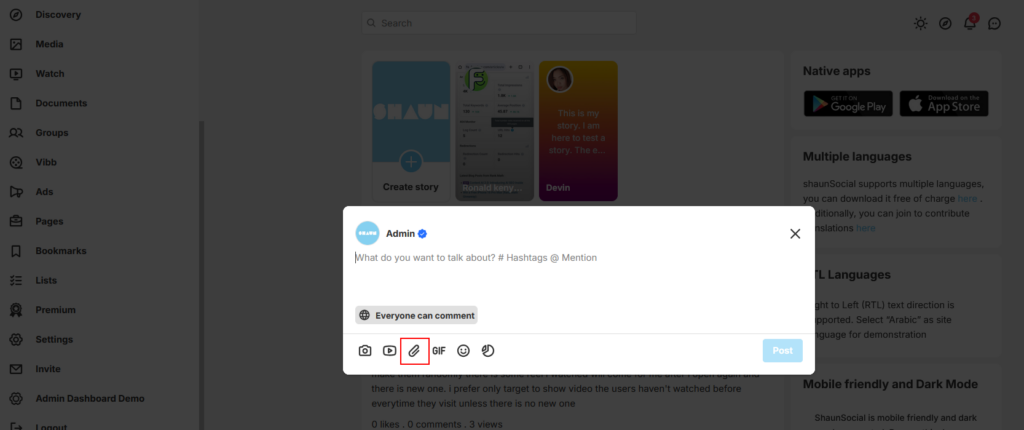Viewport: 1024px width, 430px height.
Task: Click the Post button
Action: point(782,350)
